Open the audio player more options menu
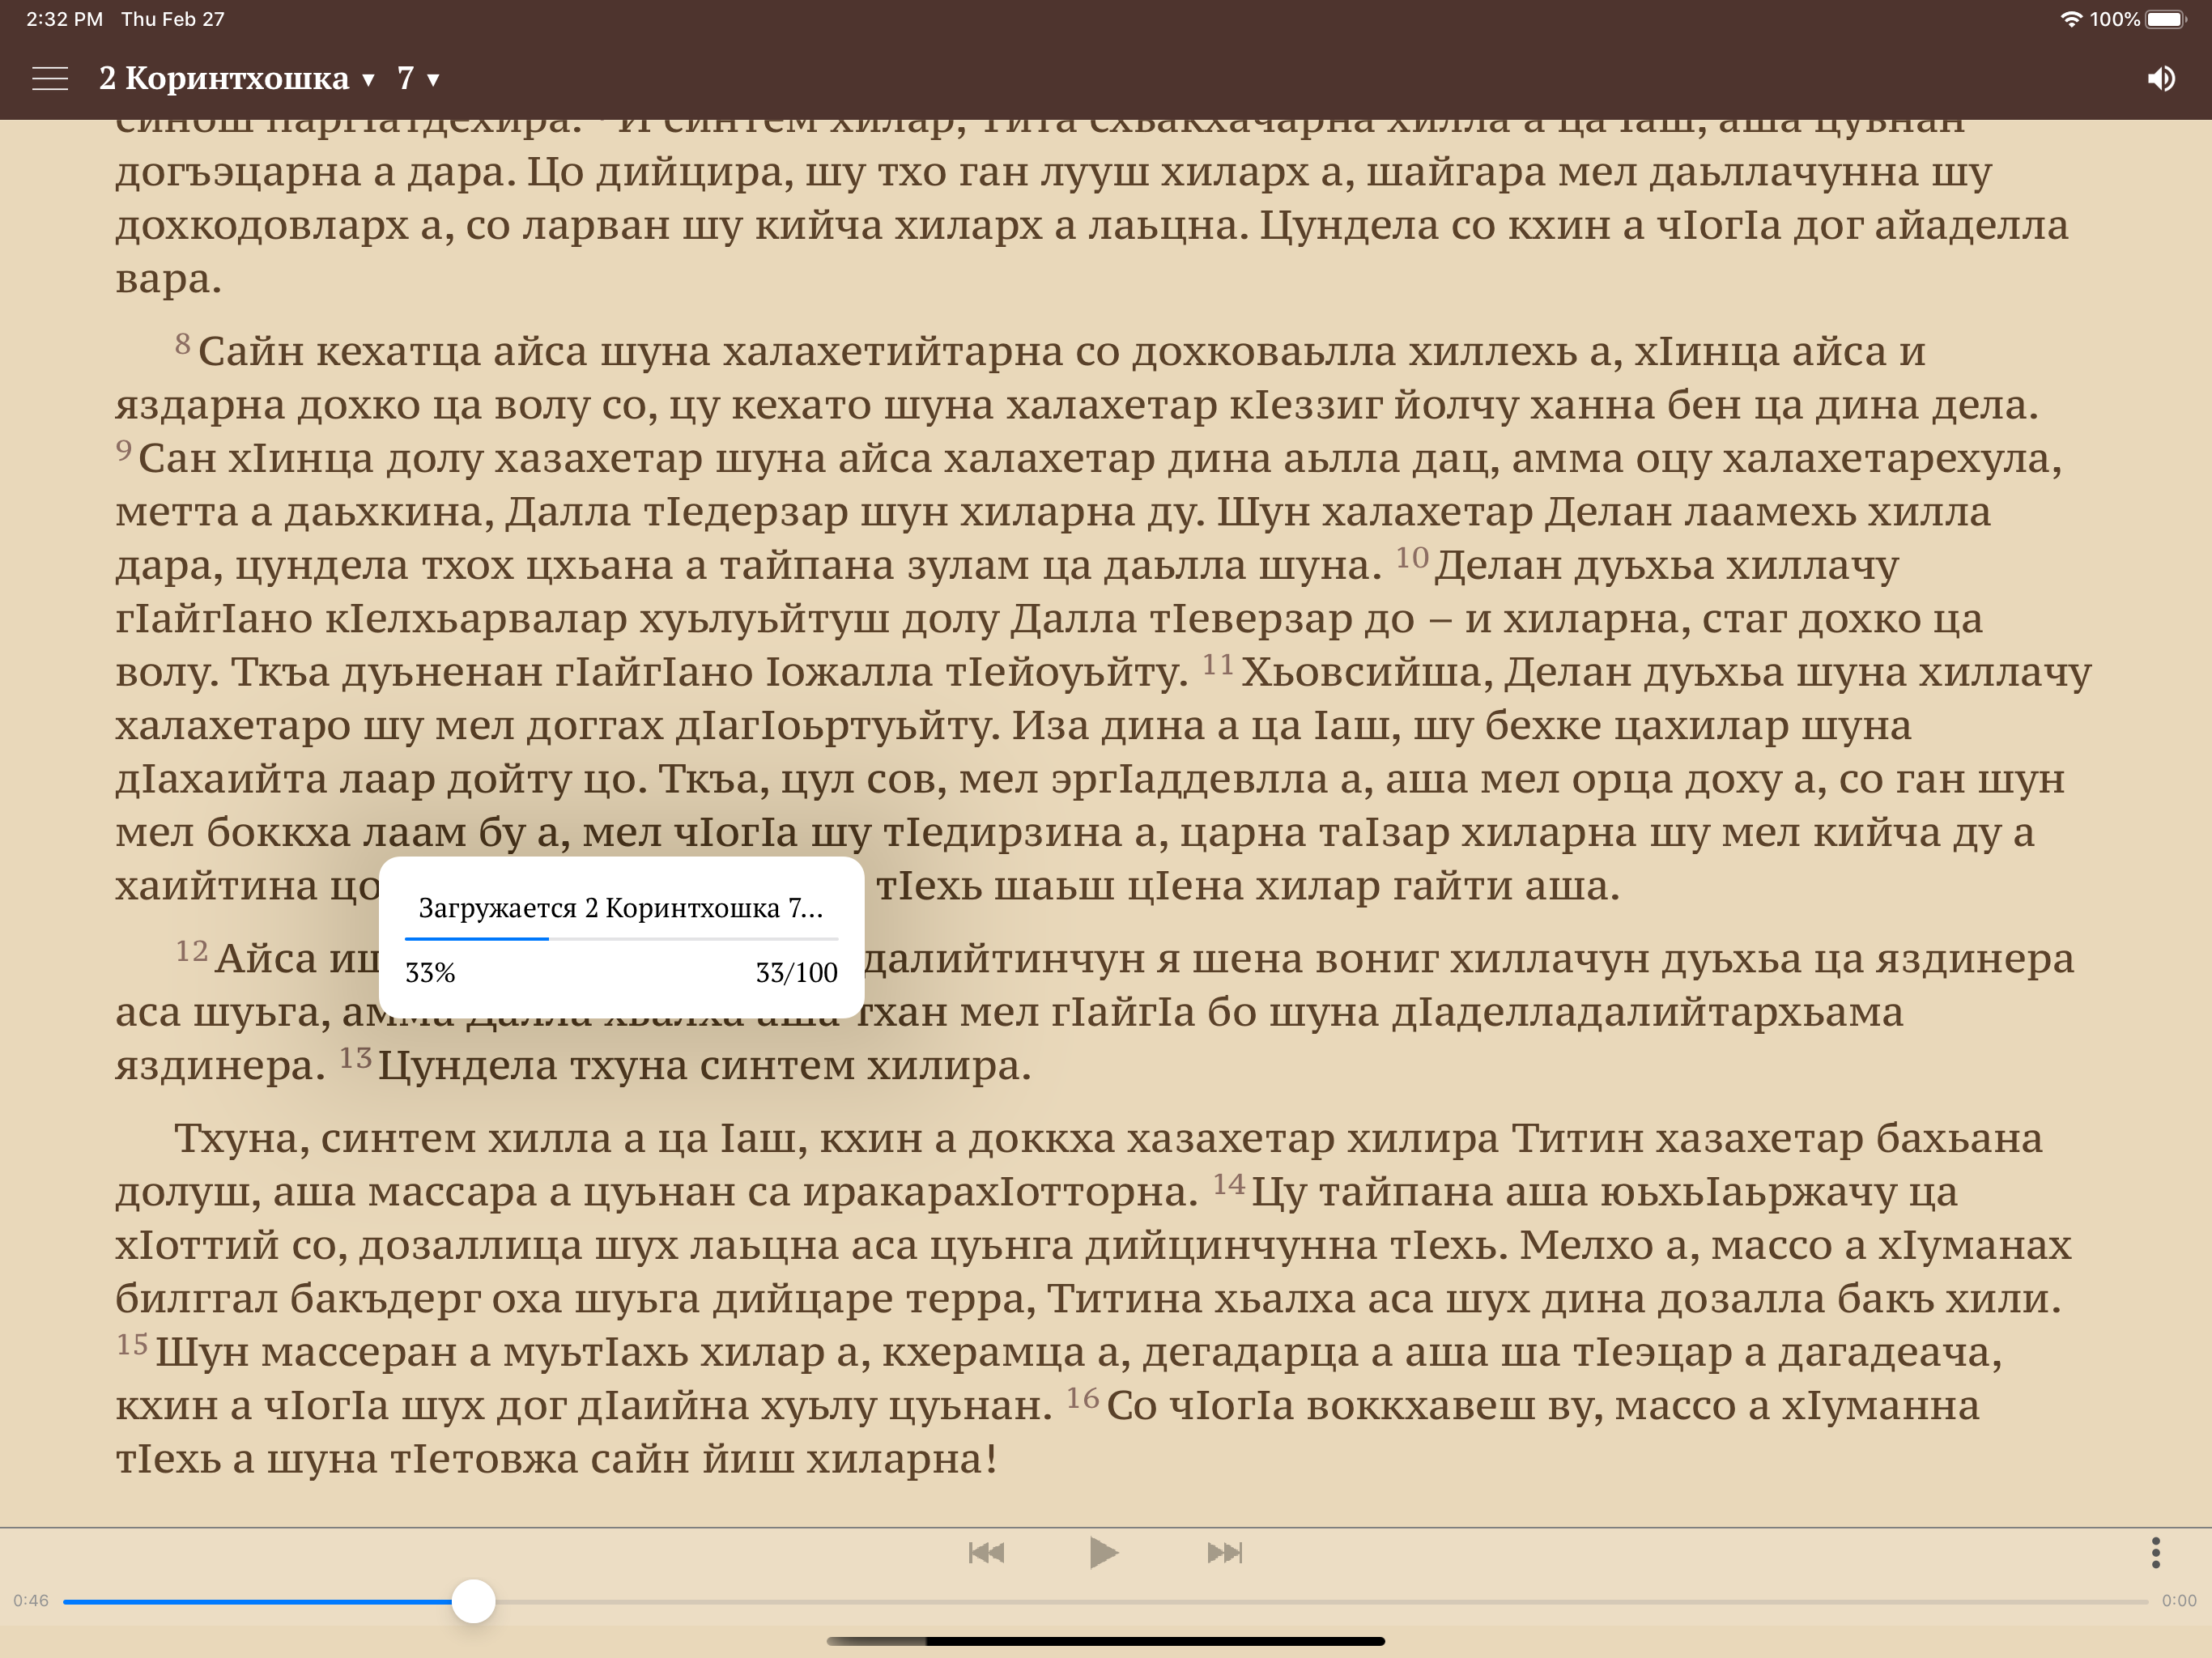This screenshot has width=2212, height=1658. coord(2155,1552)
